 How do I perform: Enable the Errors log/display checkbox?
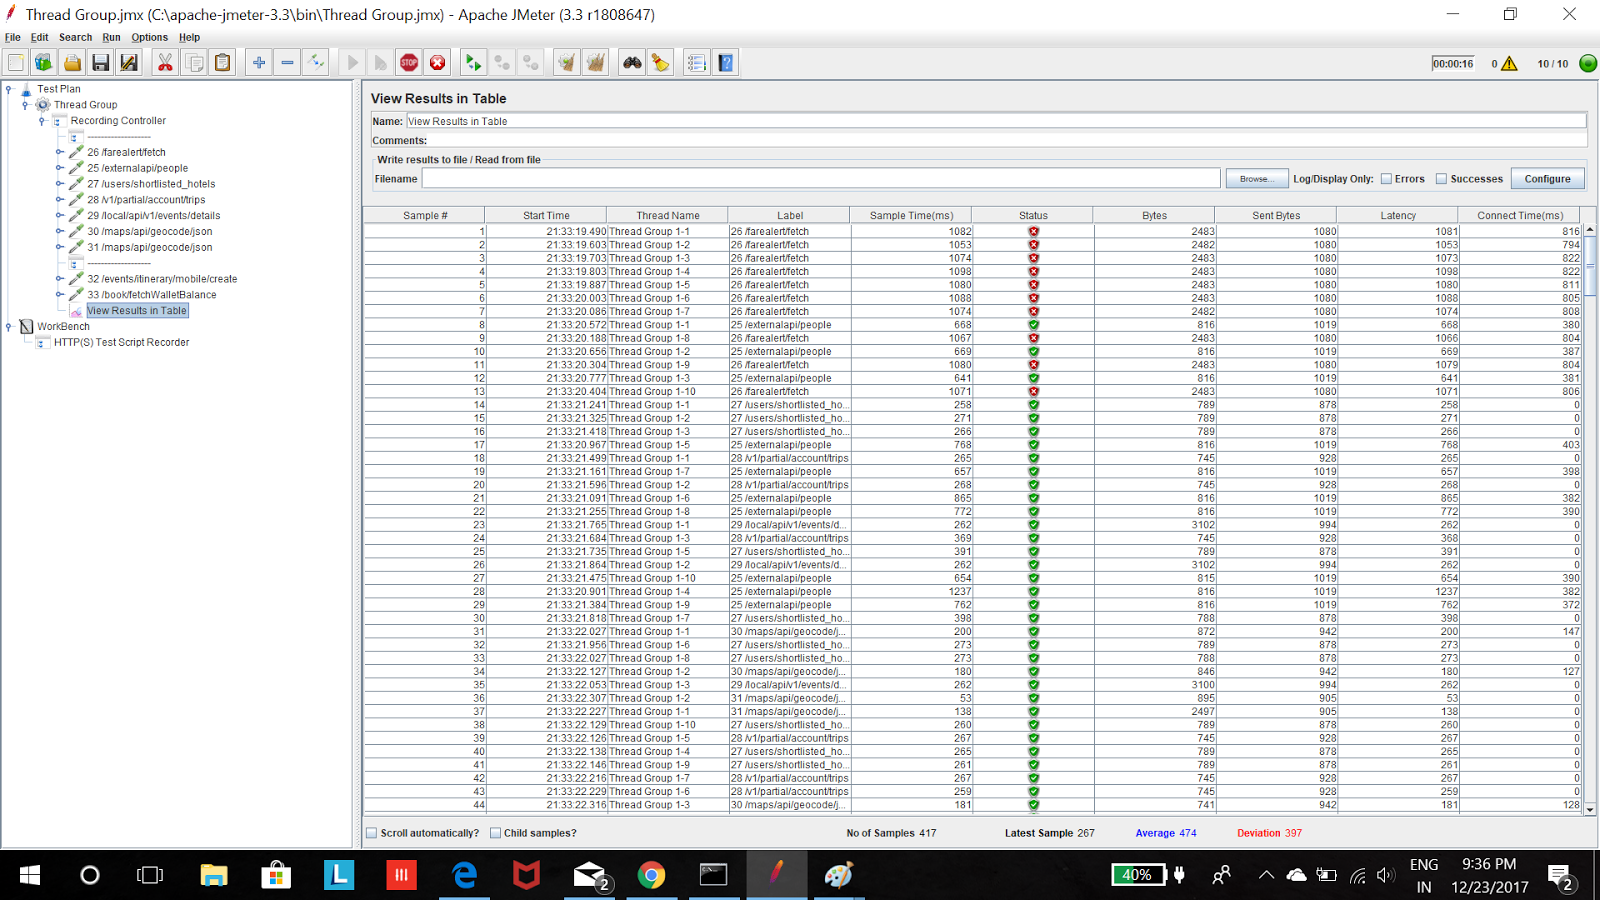[1388, 178]
